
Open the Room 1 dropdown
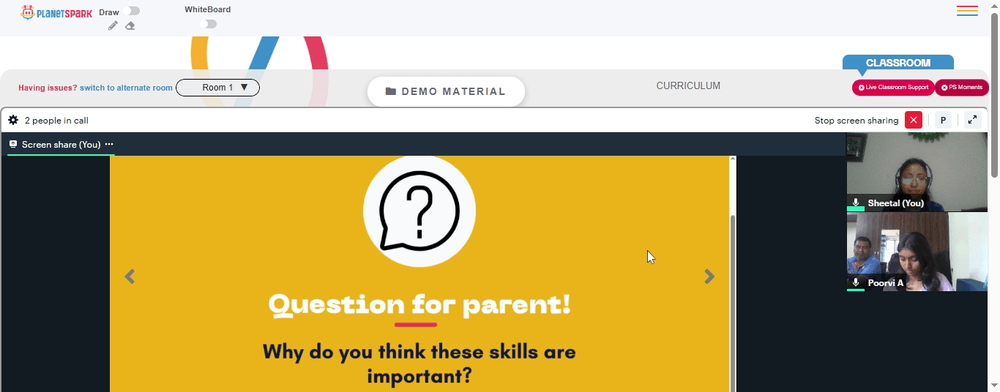coord(217,87)
